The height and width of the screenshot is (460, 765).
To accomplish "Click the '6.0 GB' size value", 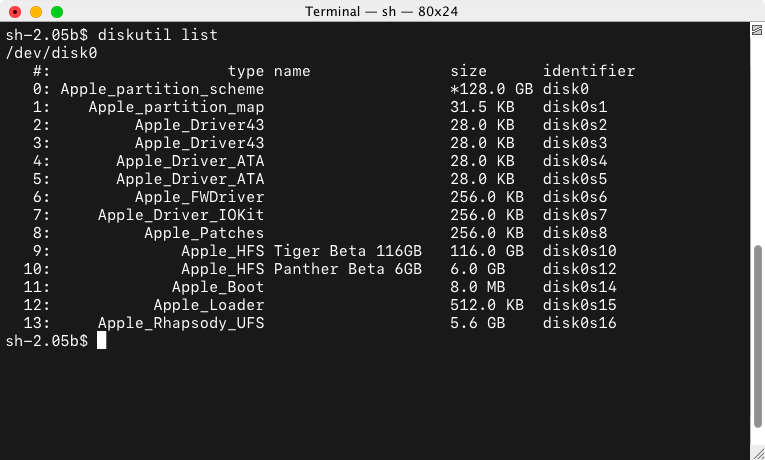I will tap(478, 269).
